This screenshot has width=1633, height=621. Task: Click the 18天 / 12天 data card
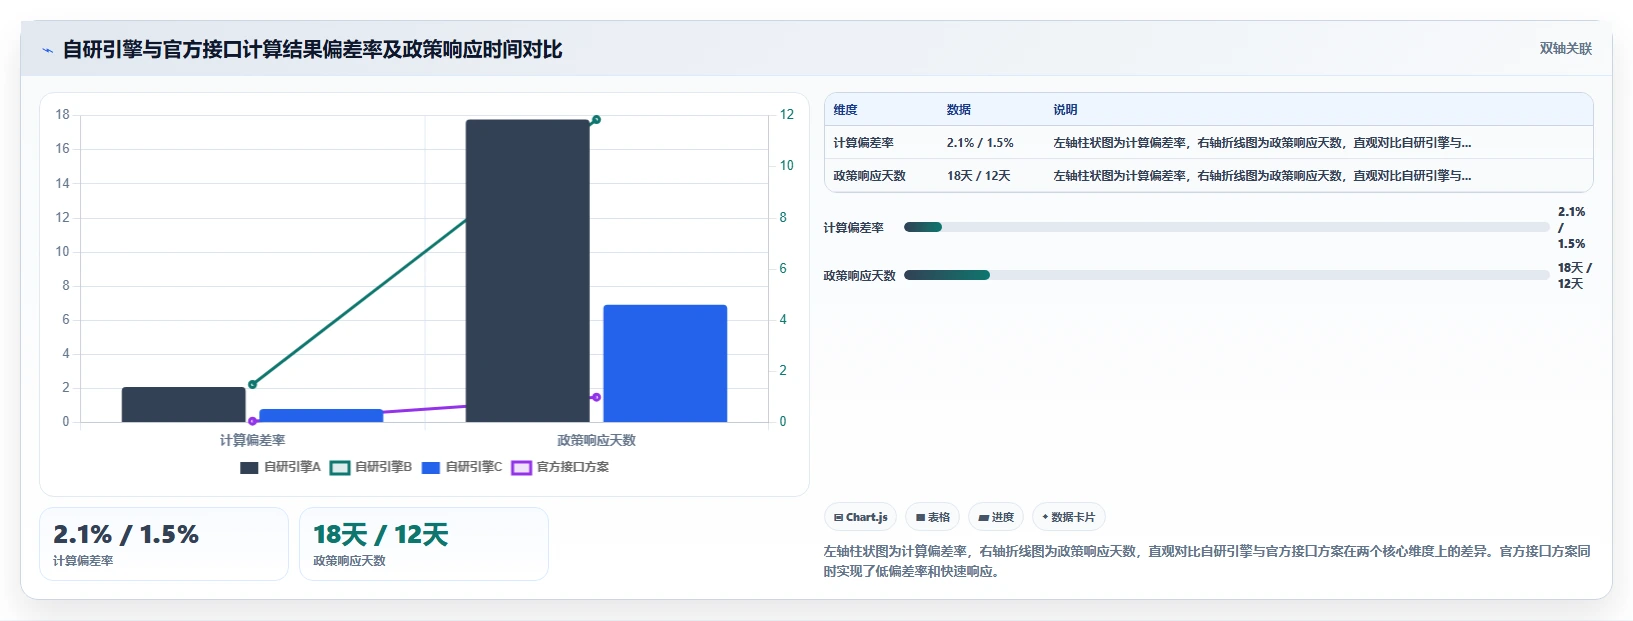click(x=424, y=544)
